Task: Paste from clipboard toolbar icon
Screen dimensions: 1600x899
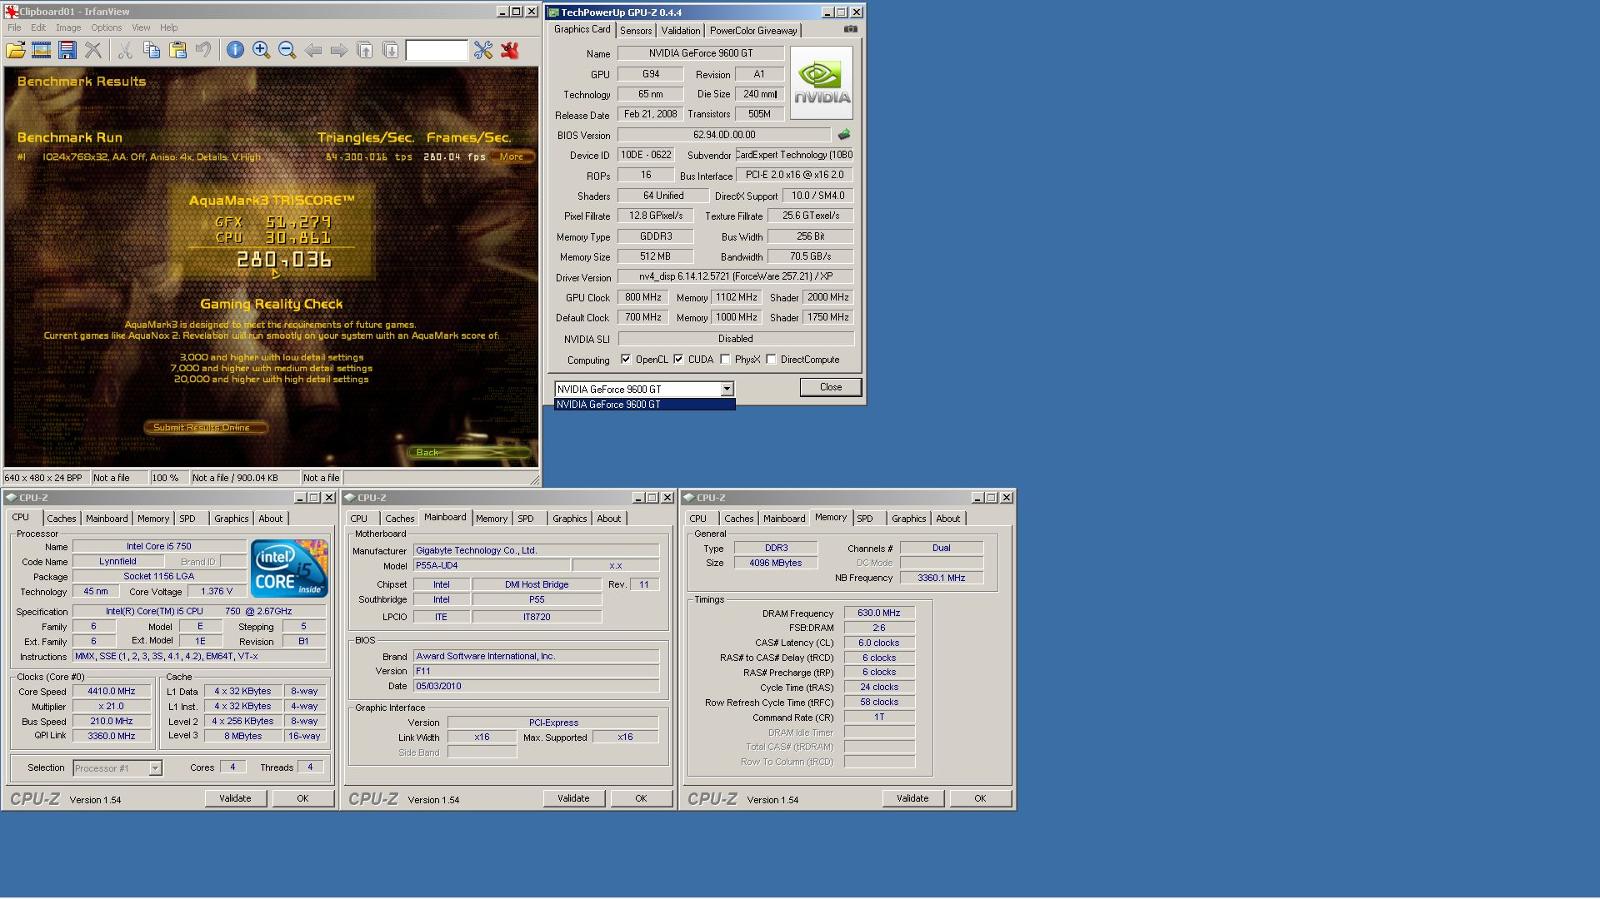Action: (177, 50)
